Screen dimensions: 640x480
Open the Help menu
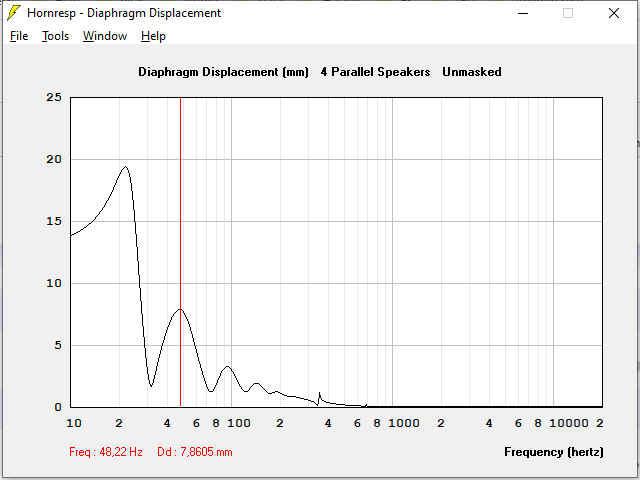pyautogui.click(x=153, y=36)
